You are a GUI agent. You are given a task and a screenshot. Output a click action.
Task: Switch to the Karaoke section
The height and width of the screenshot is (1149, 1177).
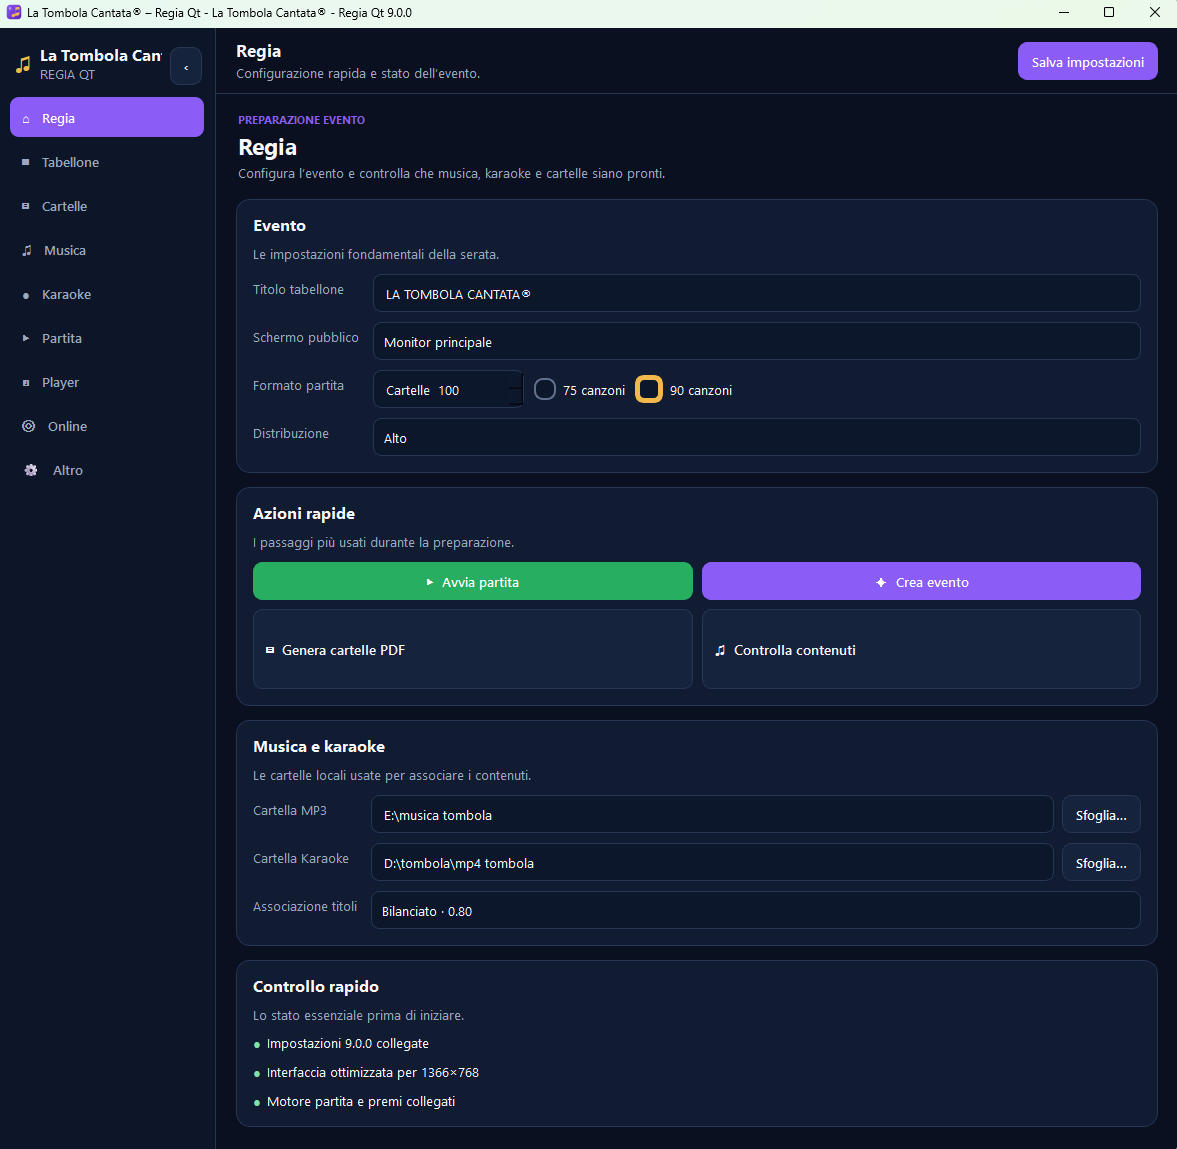coord(107,295)
